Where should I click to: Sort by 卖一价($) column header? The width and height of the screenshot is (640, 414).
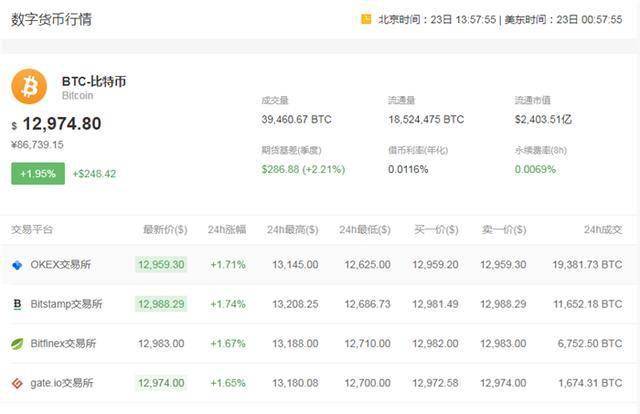click(504, 229)
